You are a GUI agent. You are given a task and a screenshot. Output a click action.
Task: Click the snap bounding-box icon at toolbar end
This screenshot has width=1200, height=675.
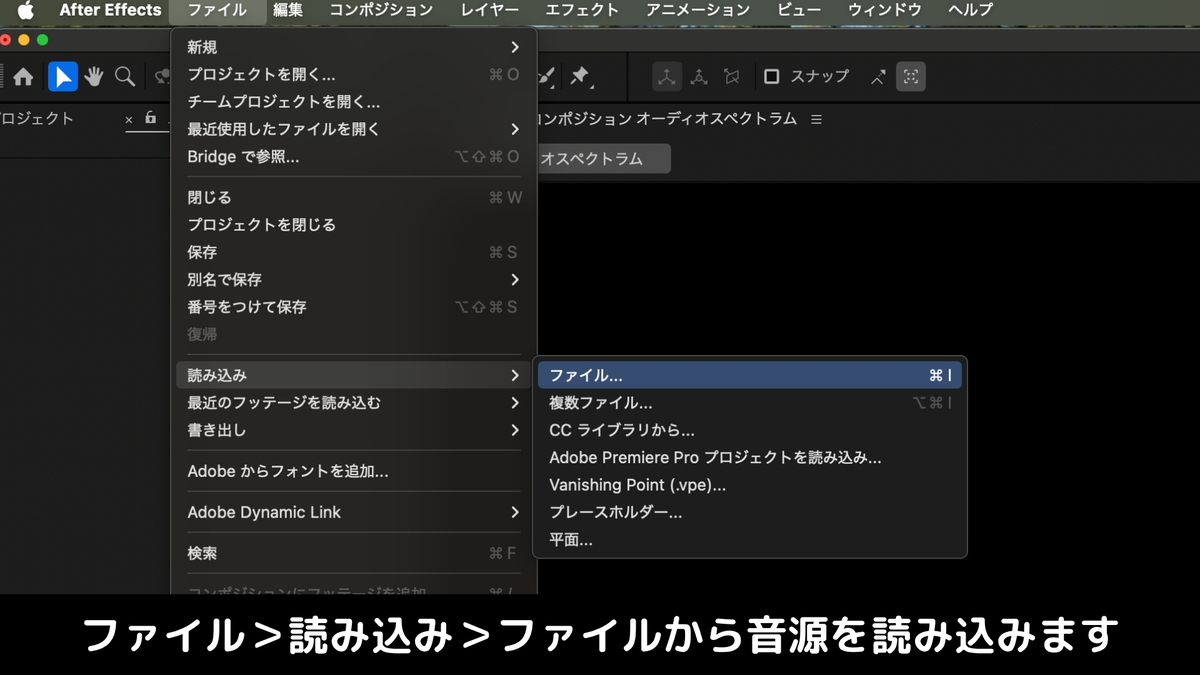click(911, 77)
